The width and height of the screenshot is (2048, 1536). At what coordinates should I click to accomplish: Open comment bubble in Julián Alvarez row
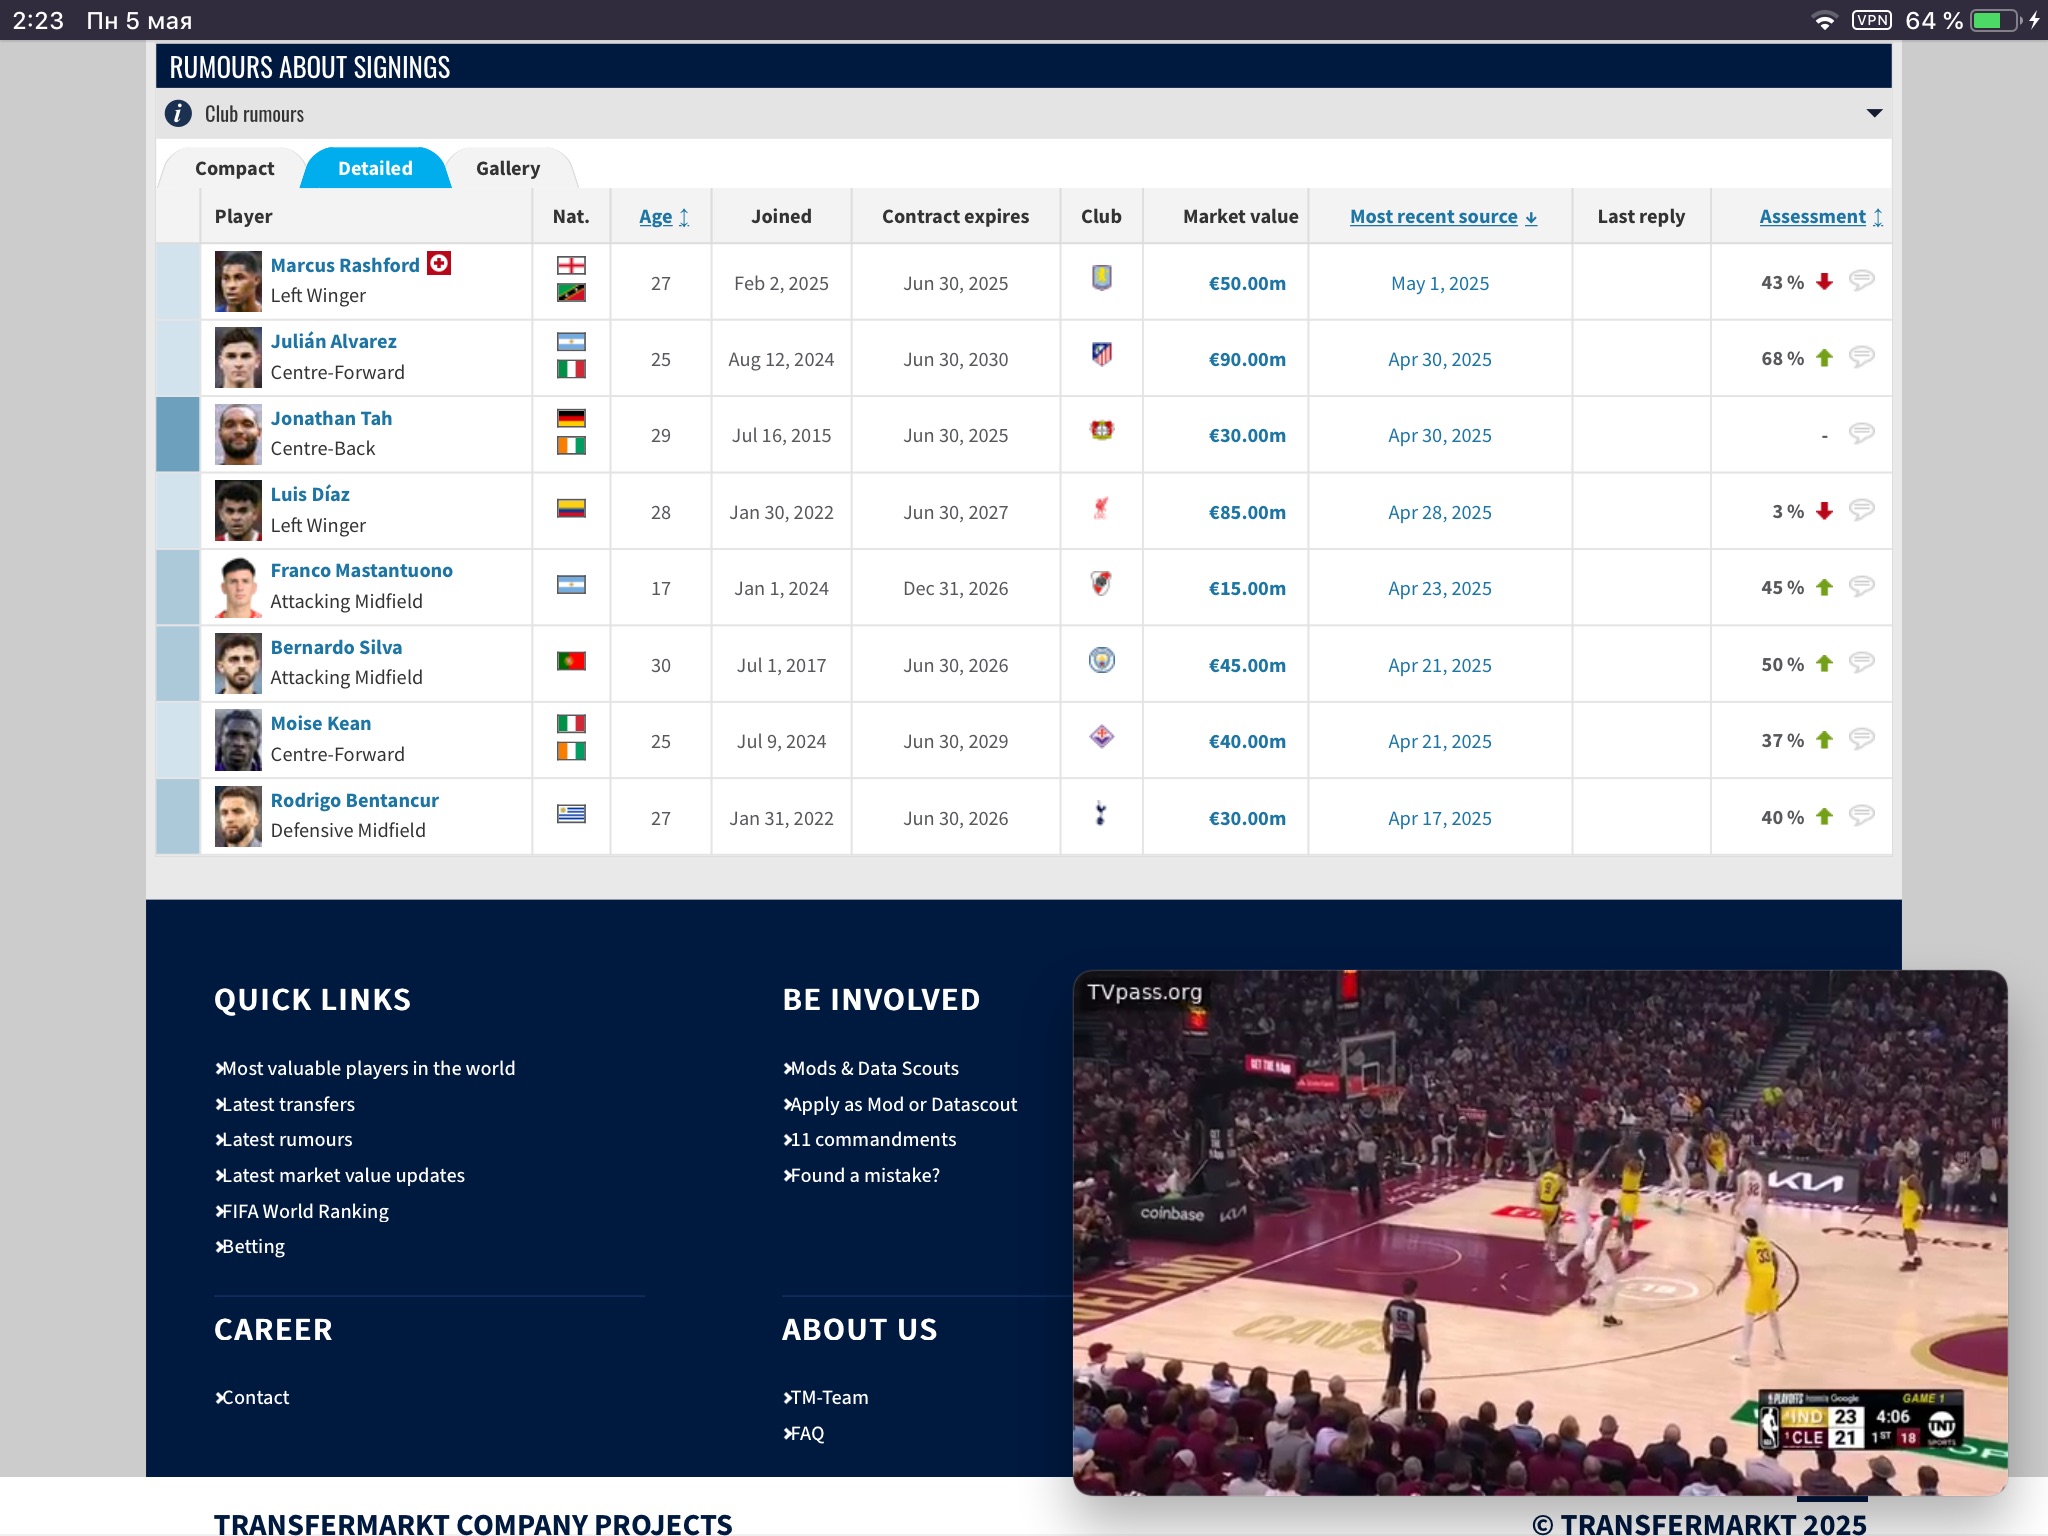(1861, 357)
